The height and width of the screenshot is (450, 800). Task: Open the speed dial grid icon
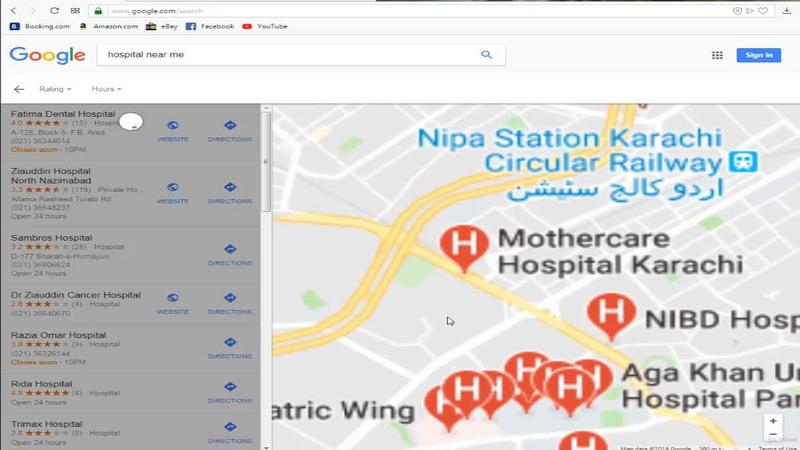point(75,11)
